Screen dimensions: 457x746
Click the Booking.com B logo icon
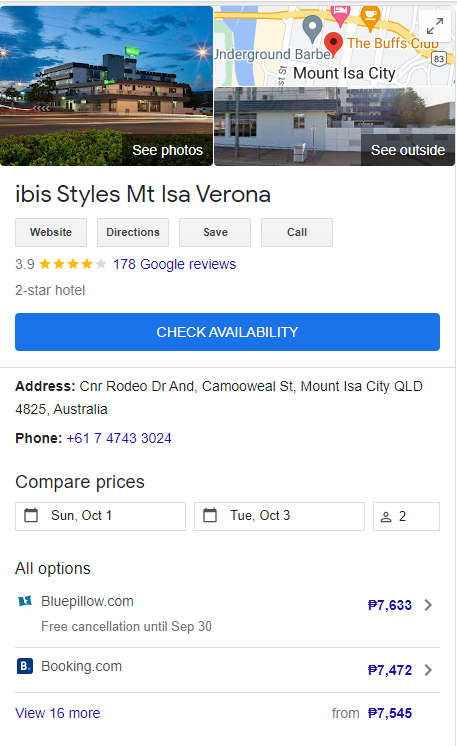[25, 666]
